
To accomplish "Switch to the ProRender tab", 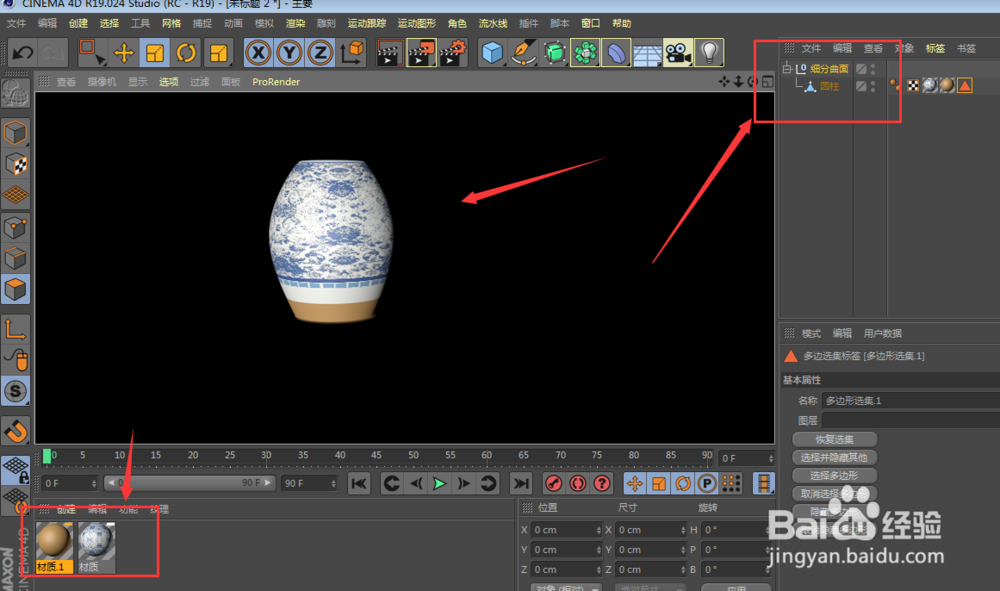I will click(276, 82).
